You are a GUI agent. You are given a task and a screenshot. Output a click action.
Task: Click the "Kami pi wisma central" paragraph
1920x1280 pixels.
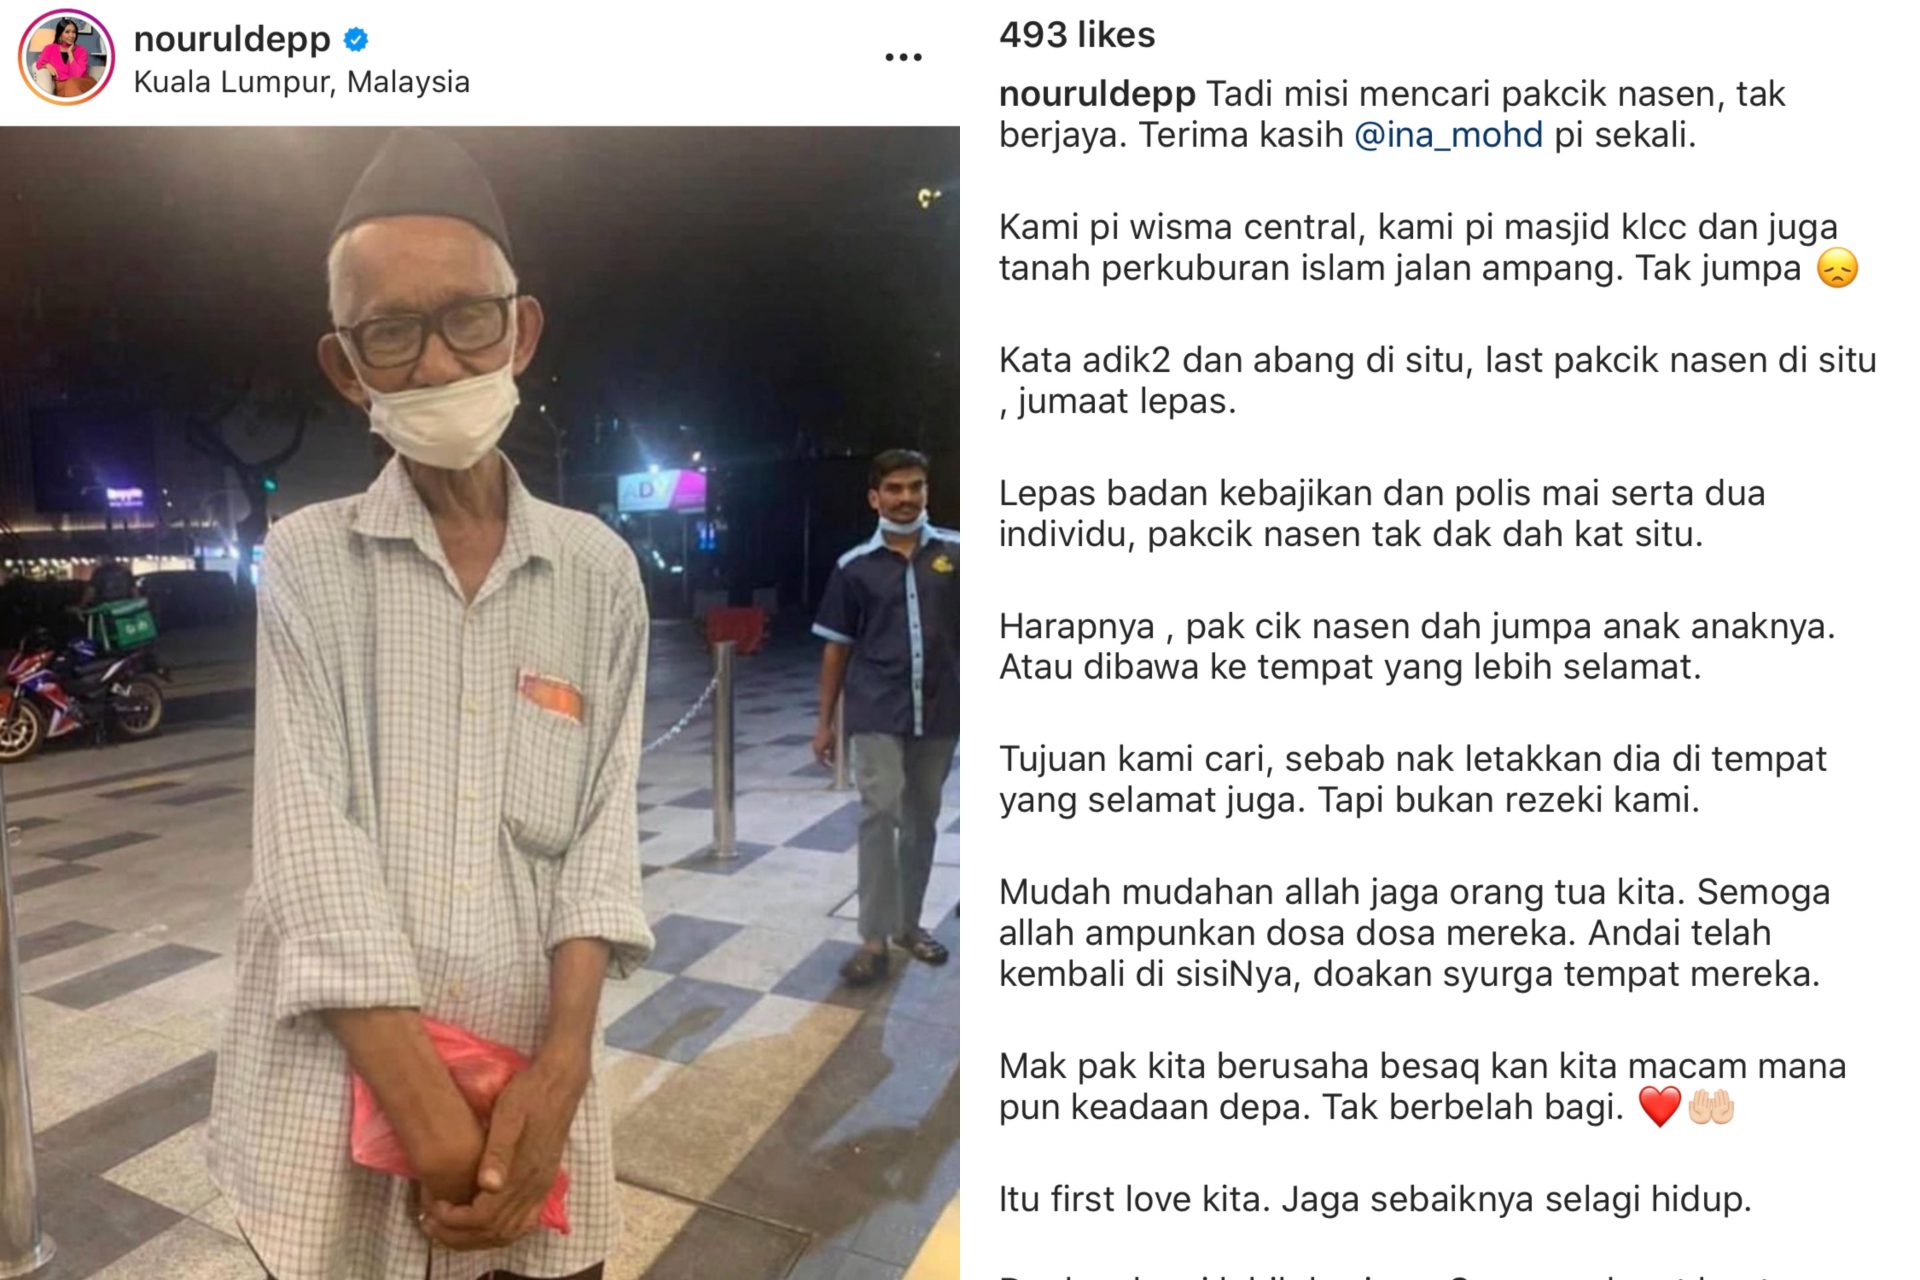[x=1428, y=248]
